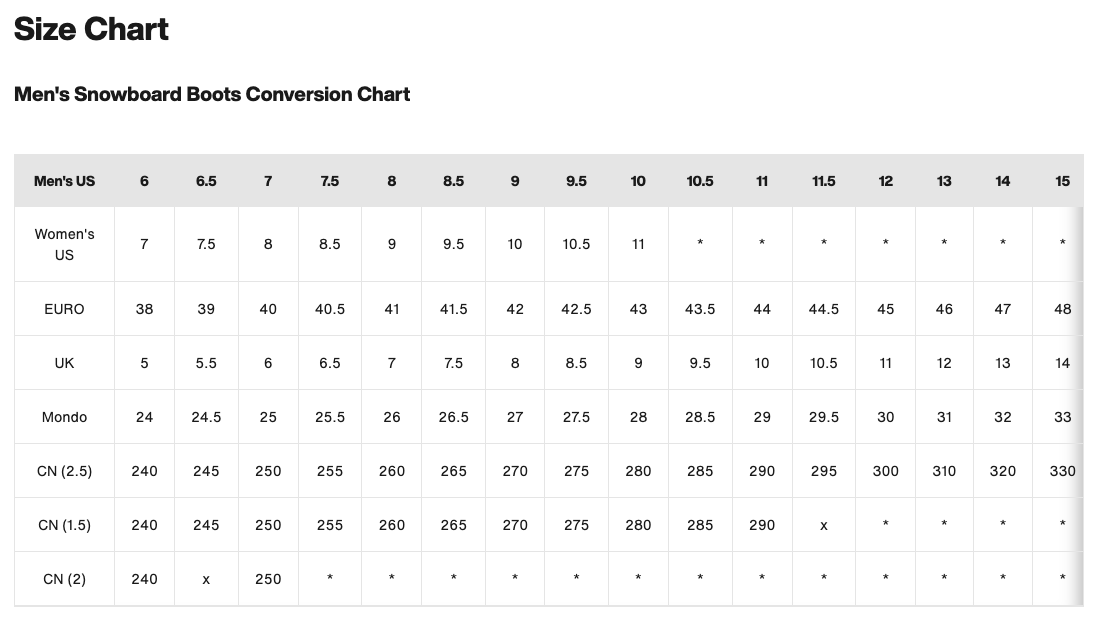
Task: Click the EURO value 42.5 cell
Action: click(576, 309)
